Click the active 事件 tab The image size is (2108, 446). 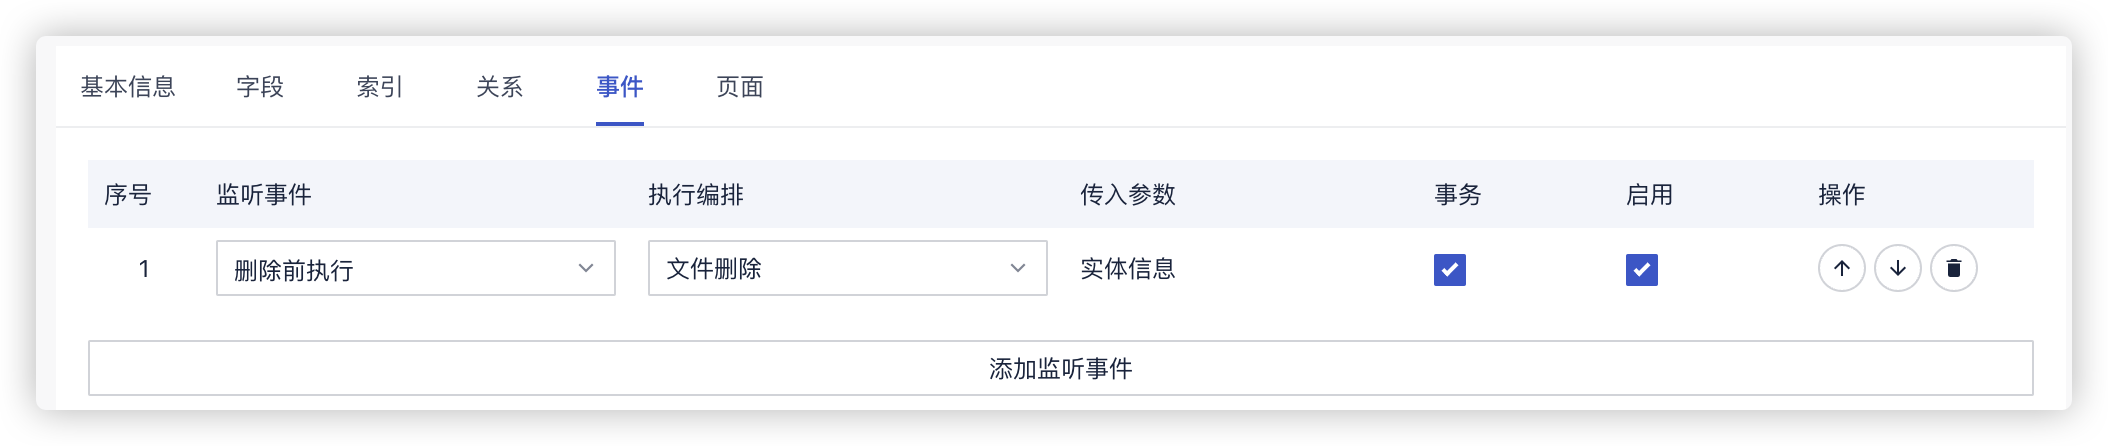coord(620,87)
